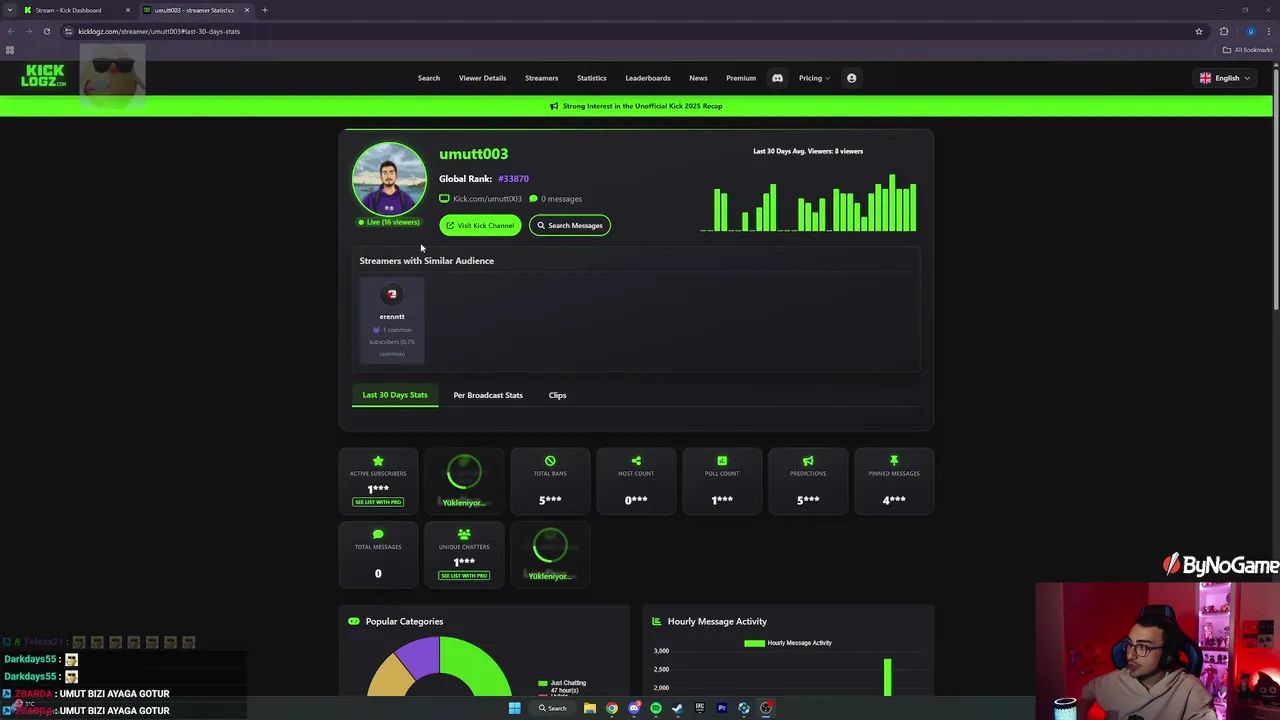The width and height of the screenshot is (1280, 720).
Task: Click the megaphone icon in the announcement banner
Action: coord(554,106)
